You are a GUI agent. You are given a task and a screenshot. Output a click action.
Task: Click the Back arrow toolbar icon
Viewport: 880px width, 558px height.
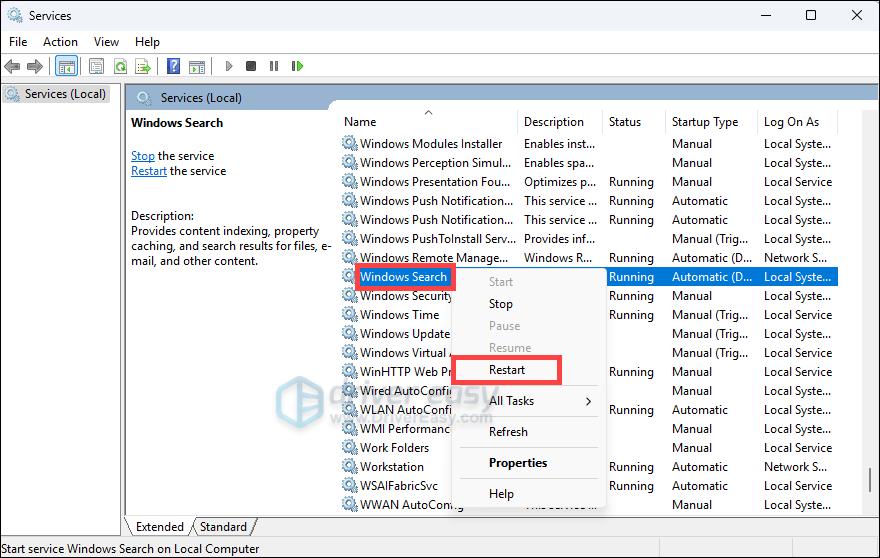click(12, 66)
